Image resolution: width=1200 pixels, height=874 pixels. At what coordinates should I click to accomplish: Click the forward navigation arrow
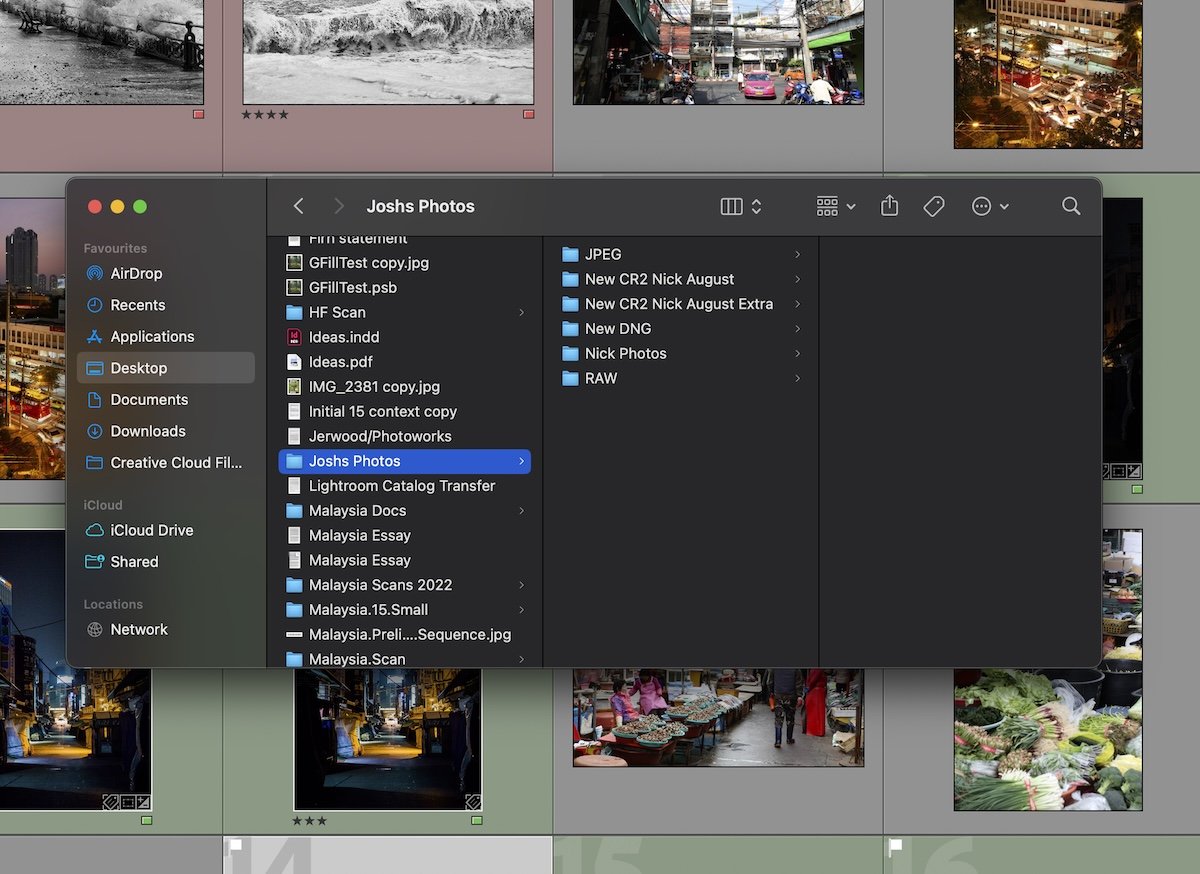338,206
